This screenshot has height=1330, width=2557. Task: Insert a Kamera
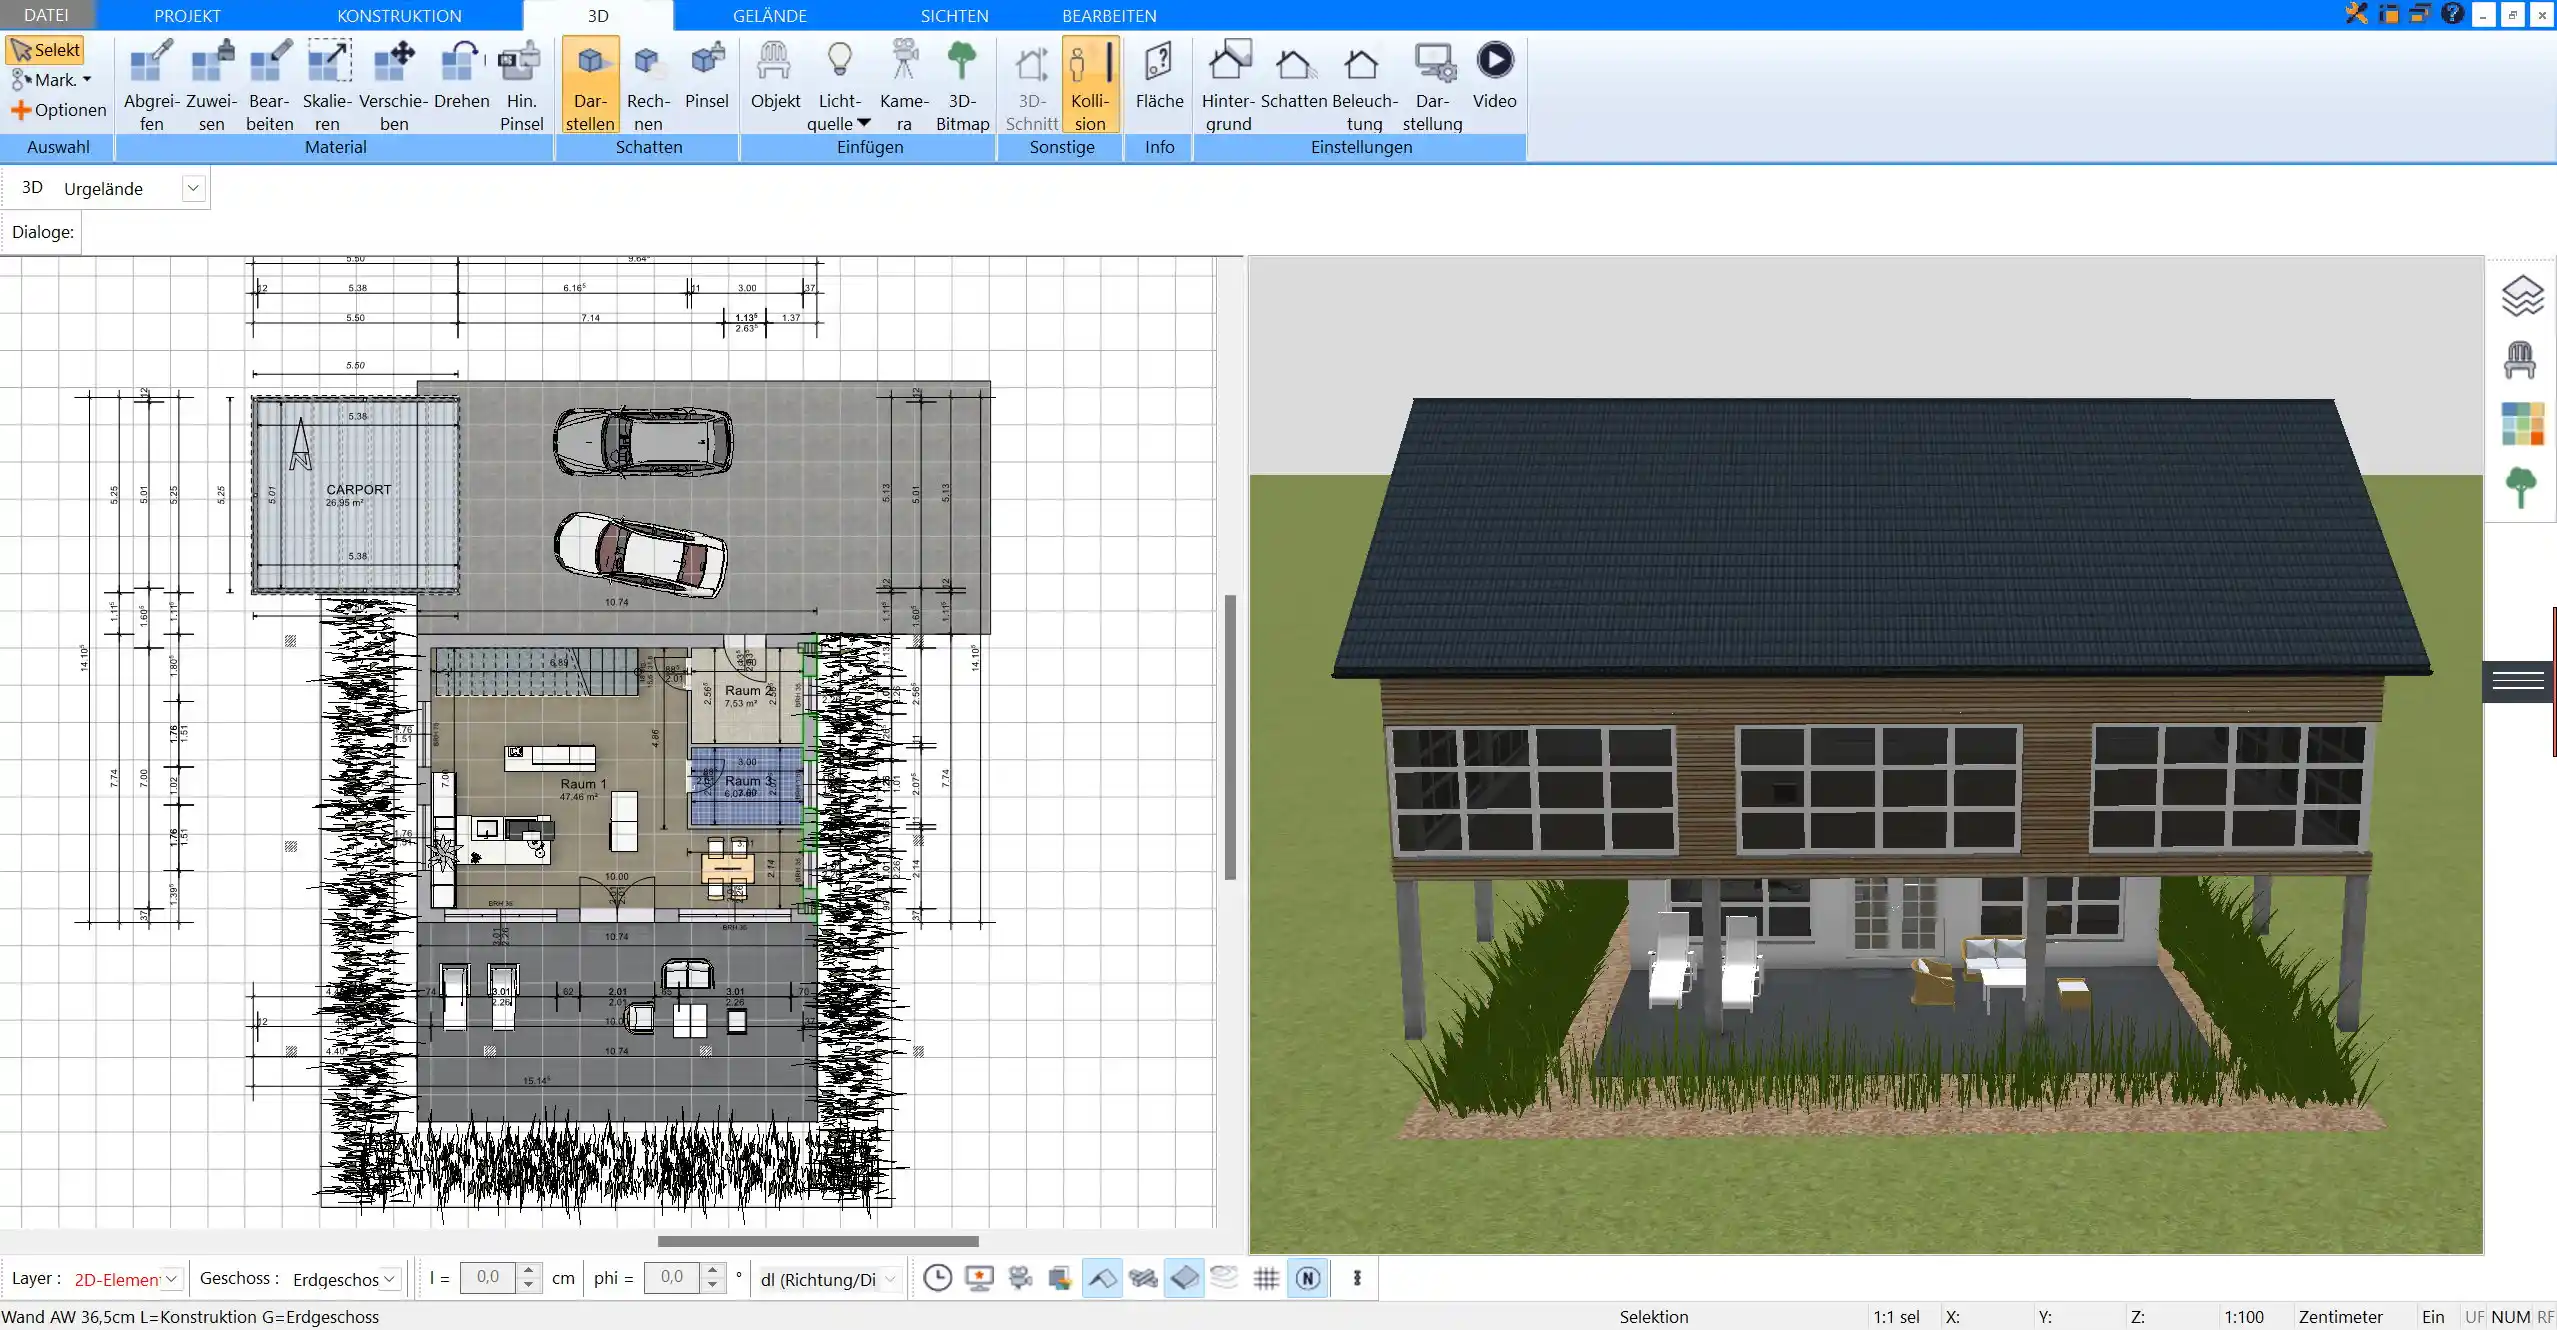coord(904,85)
